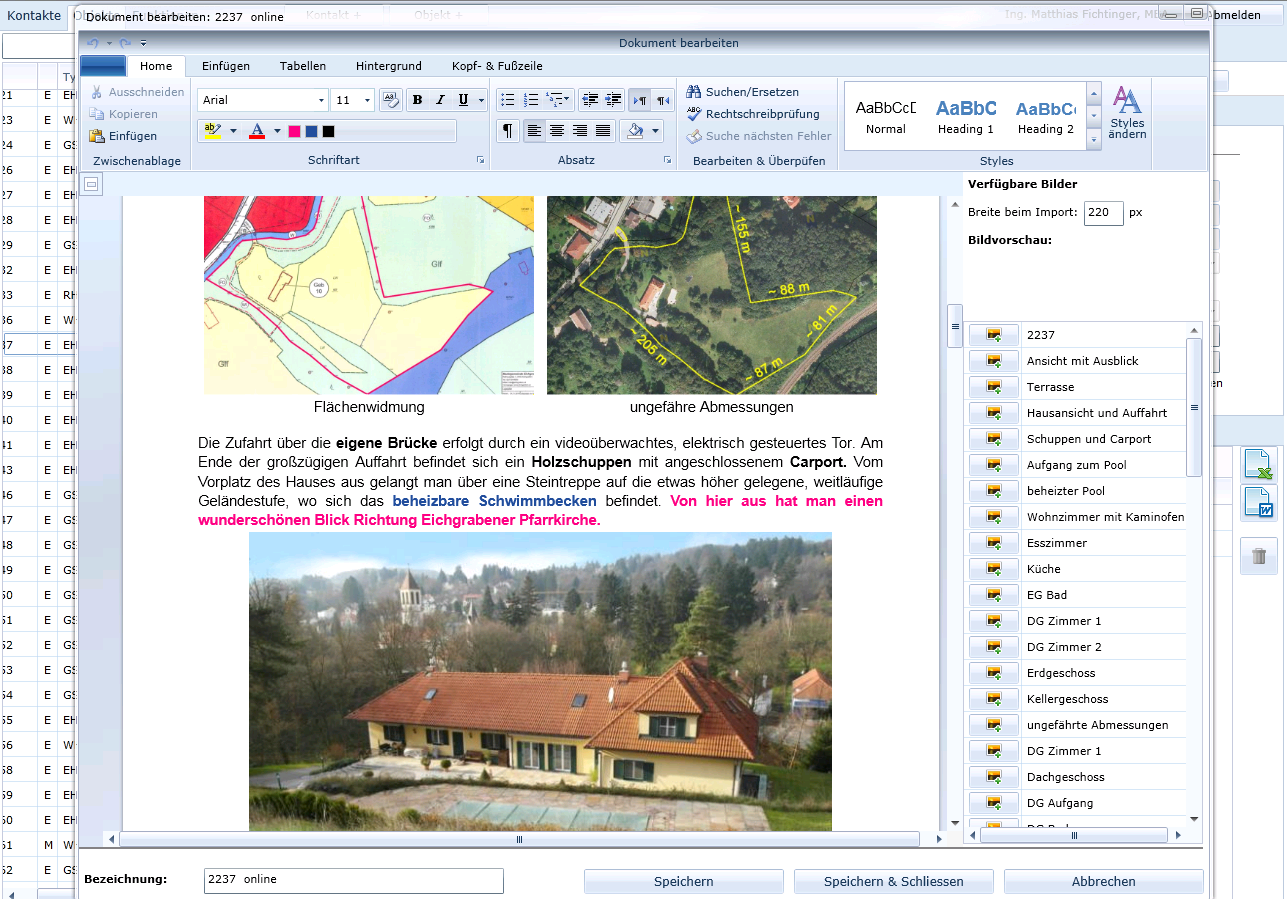Insert 'Terrasse' image using its icon
The image size is (1287, 899).
coord(994,387)
